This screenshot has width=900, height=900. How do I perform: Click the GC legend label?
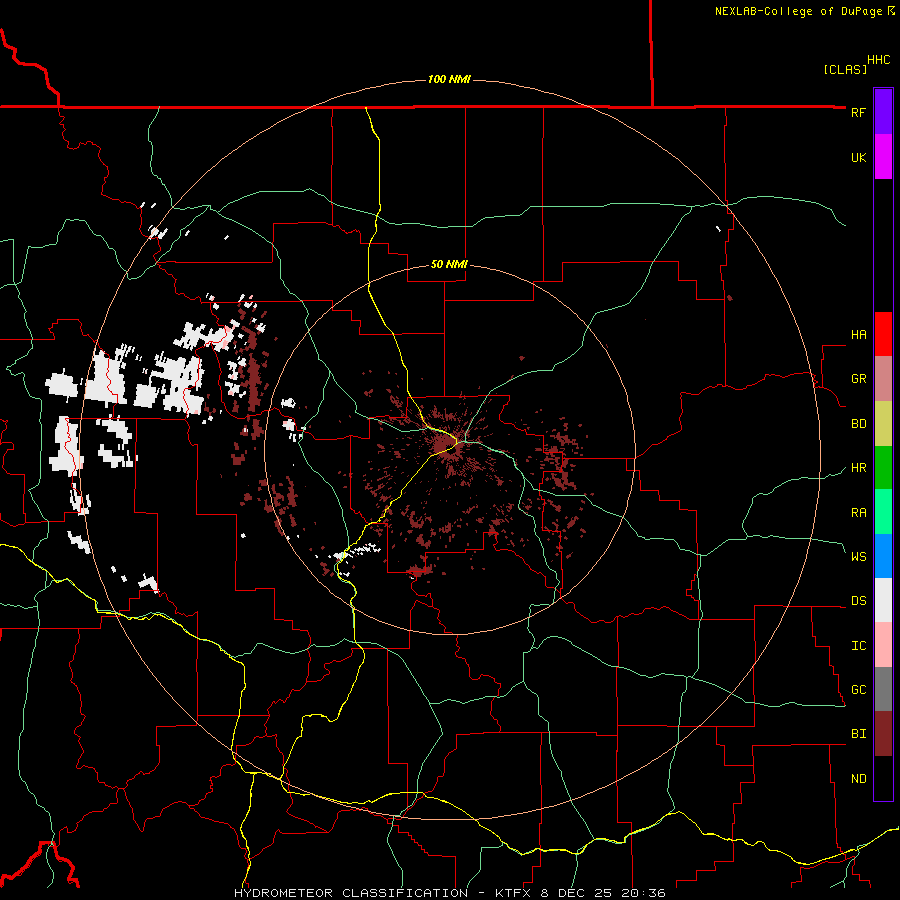coord(858,690)
